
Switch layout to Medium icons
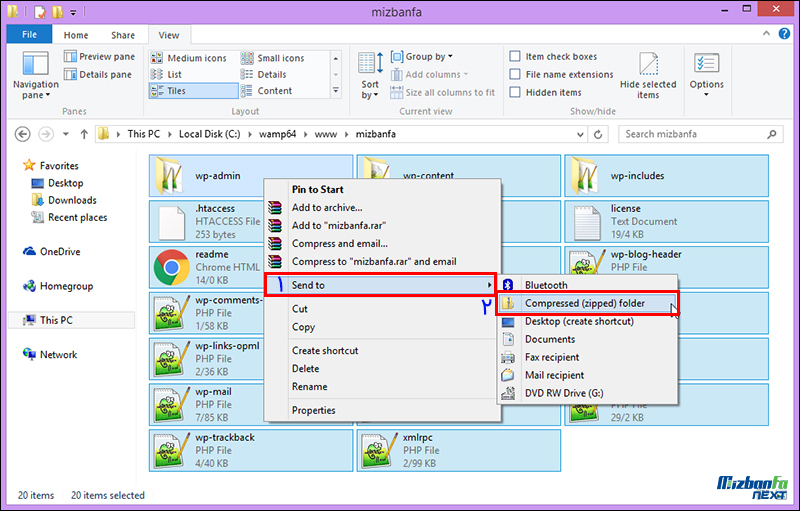(x=188, y=58)
